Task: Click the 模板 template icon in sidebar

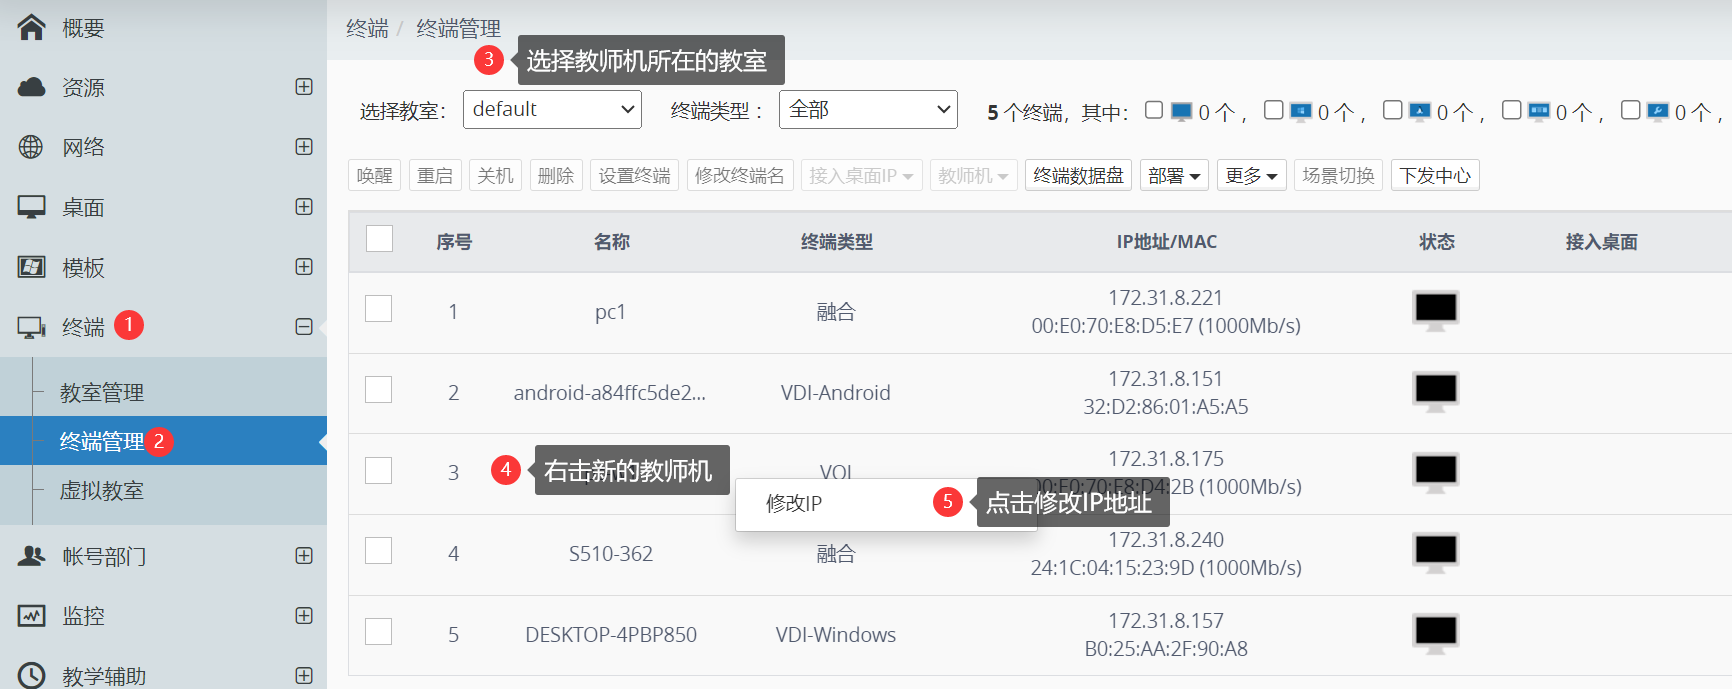Action: [x=31, y=267]
